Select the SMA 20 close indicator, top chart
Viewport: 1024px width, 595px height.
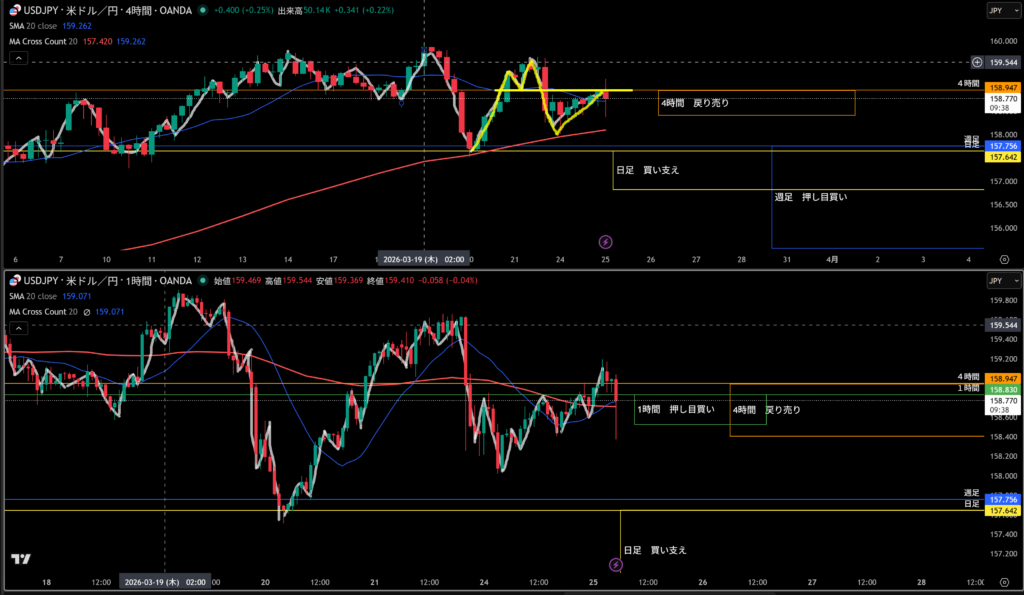pyautogui.click(x=42, y=24)
